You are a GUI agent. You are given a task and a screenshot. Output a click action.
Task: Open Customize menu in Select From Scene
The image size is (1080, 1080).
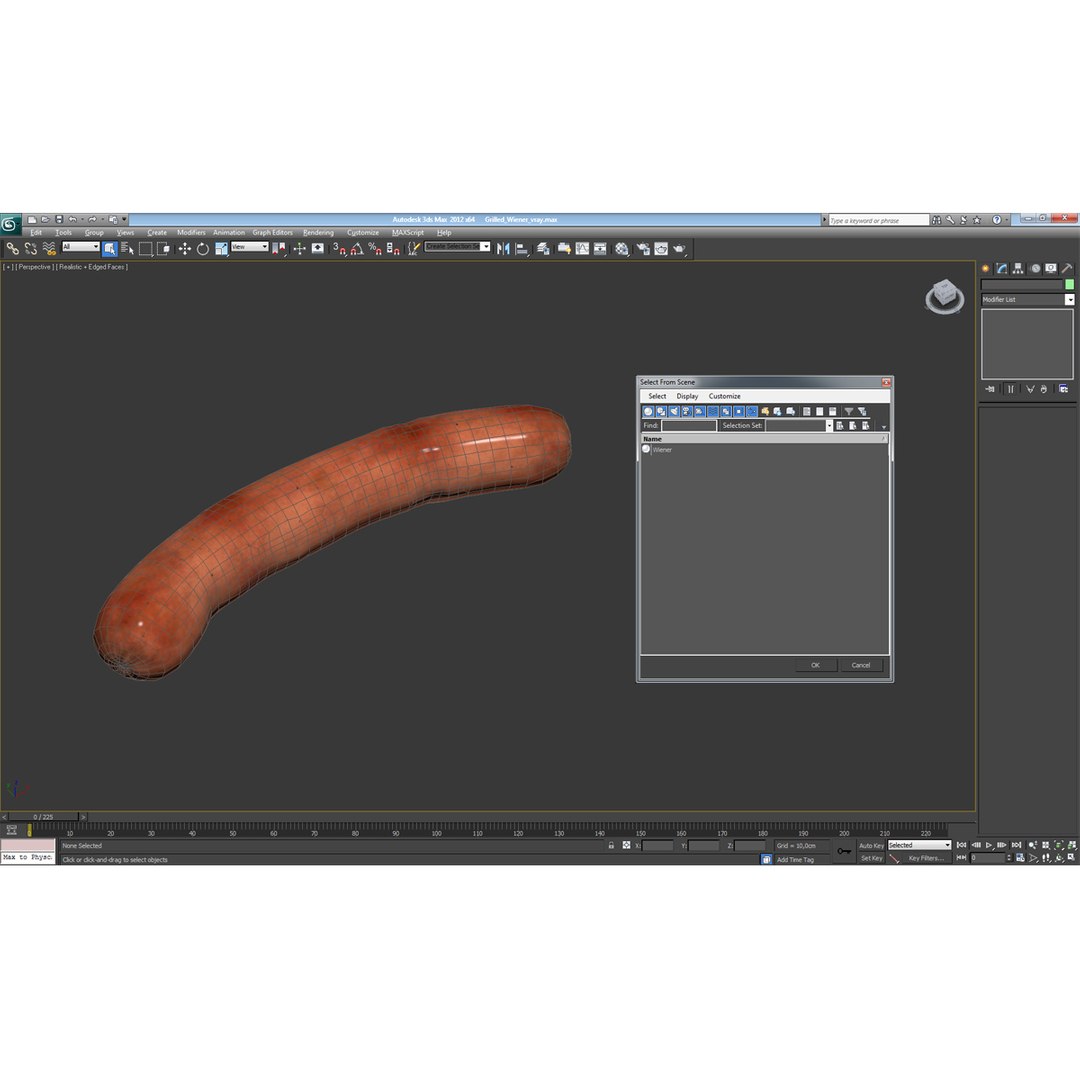[x=725, y=396]
